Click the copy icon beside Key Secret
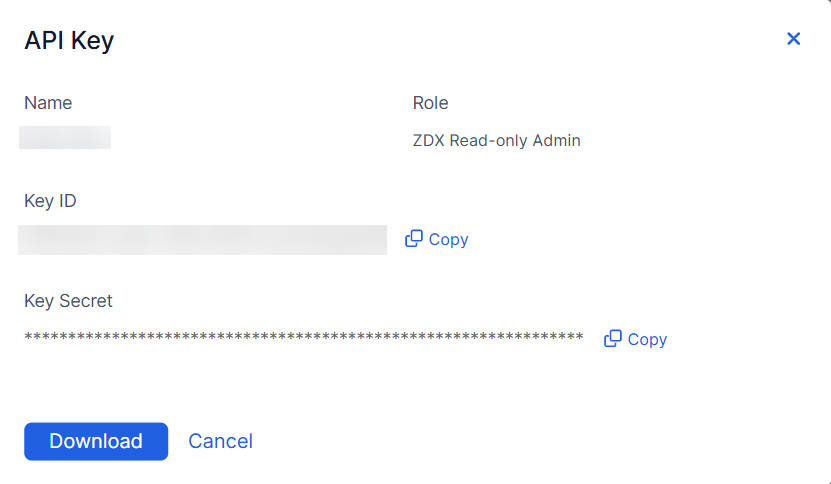This screenshot has width=831, height=484. click(x=613, y=339)
